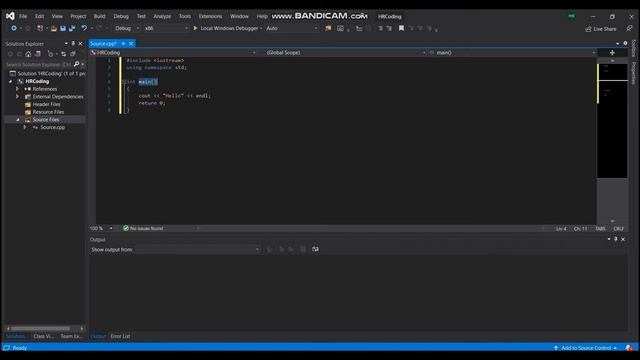
Task: Open the Auto dropdown in toolbar
Action: coord(291,28)
